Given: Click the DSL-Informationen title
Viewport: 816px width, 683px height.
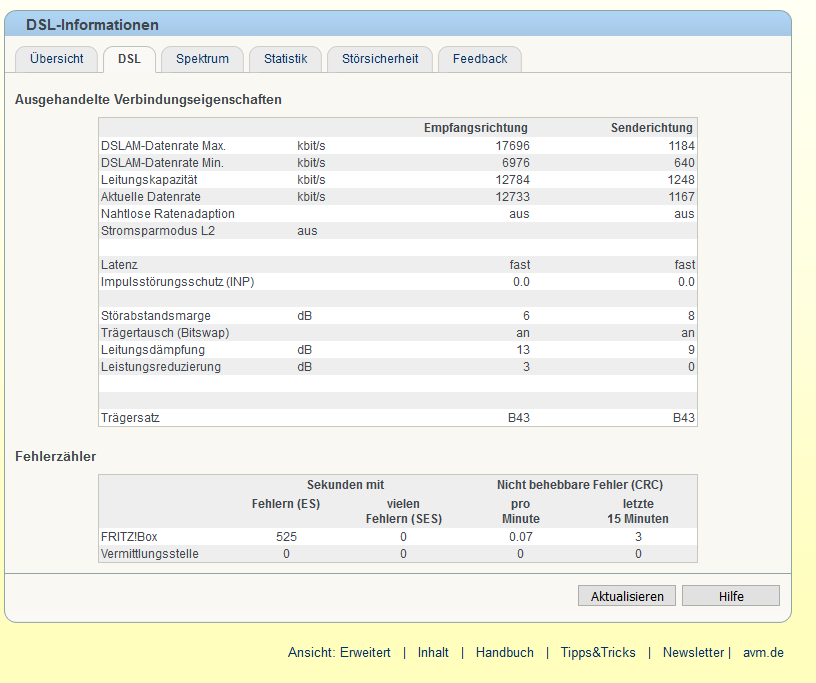Looking at the screenshot, I should coord(92,25).
